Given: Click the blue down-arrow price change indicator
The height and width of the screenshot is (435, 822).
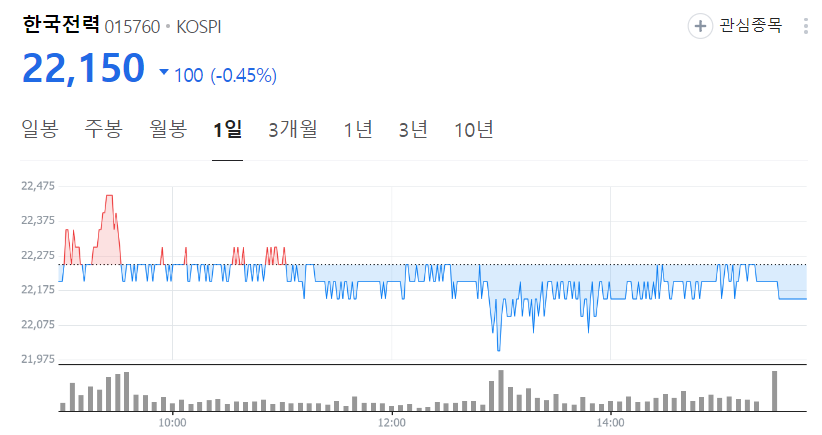Looking at the screenshot, I should click(164, 72).
